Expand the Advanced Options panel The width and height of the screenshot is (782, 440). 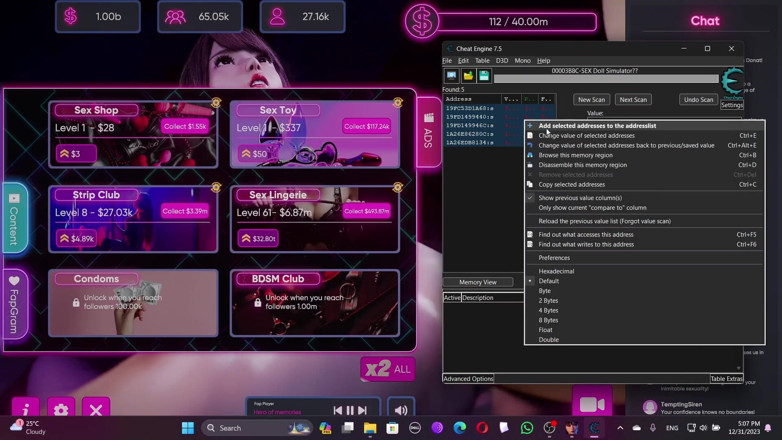coord(468,379)
